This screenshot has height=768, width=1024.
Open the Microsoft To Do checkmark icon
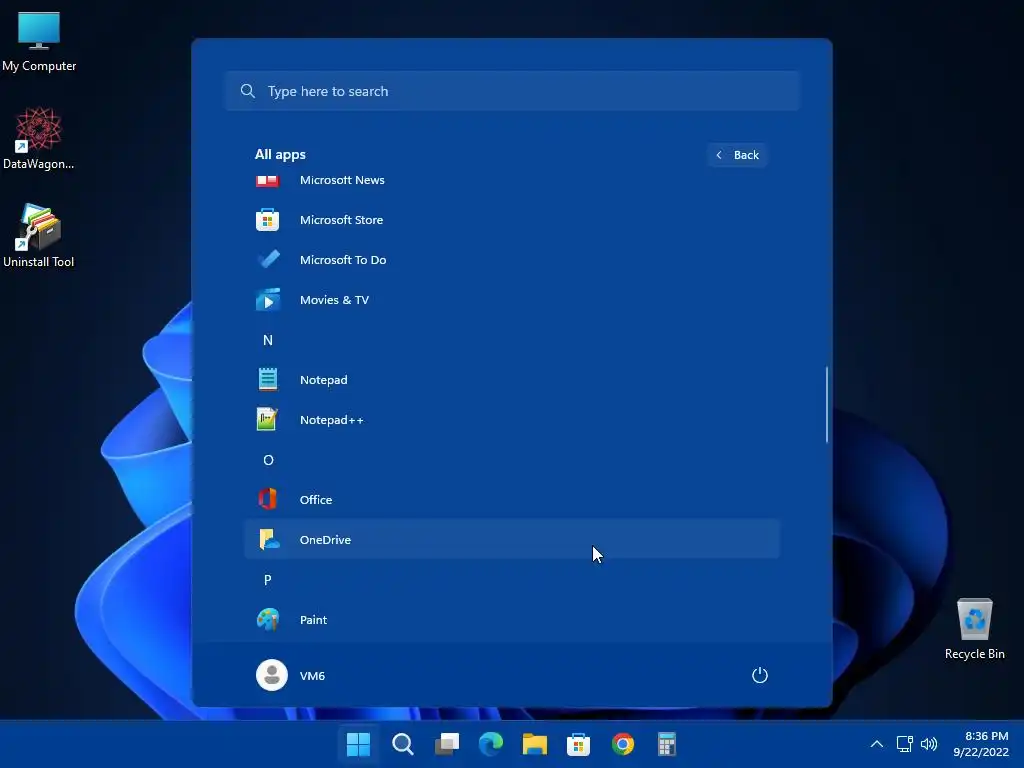point(268,260)
